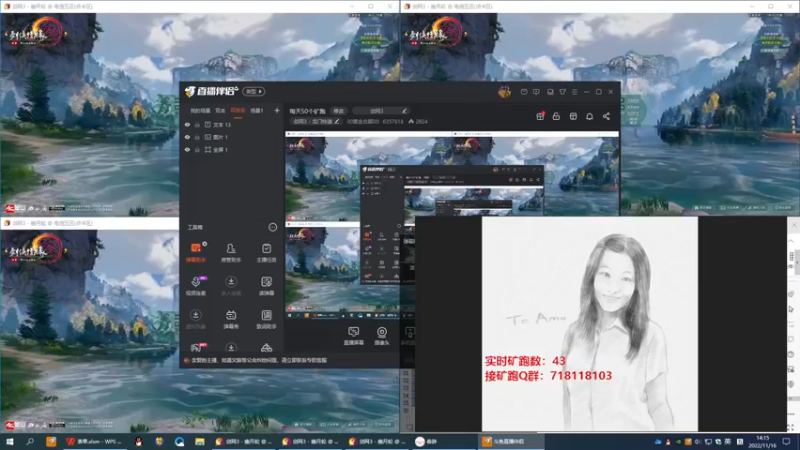Screen dimensions: 800x450
Task: Open the notification center icon
Action: [787, 442]
